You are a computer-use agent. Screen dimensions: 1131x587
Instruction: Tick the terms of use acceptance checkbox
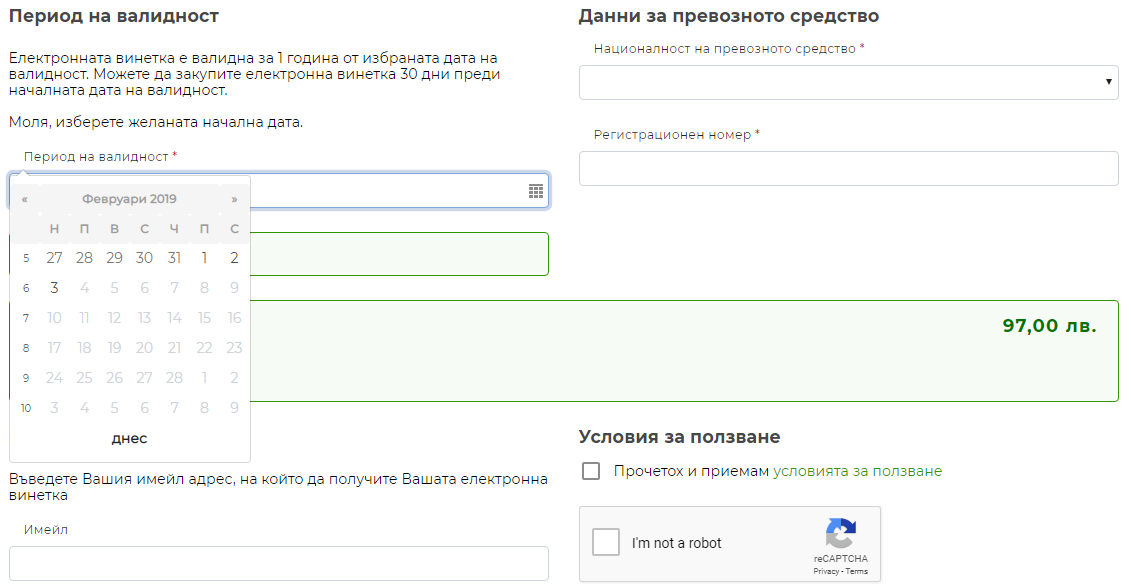pos(591,471)
